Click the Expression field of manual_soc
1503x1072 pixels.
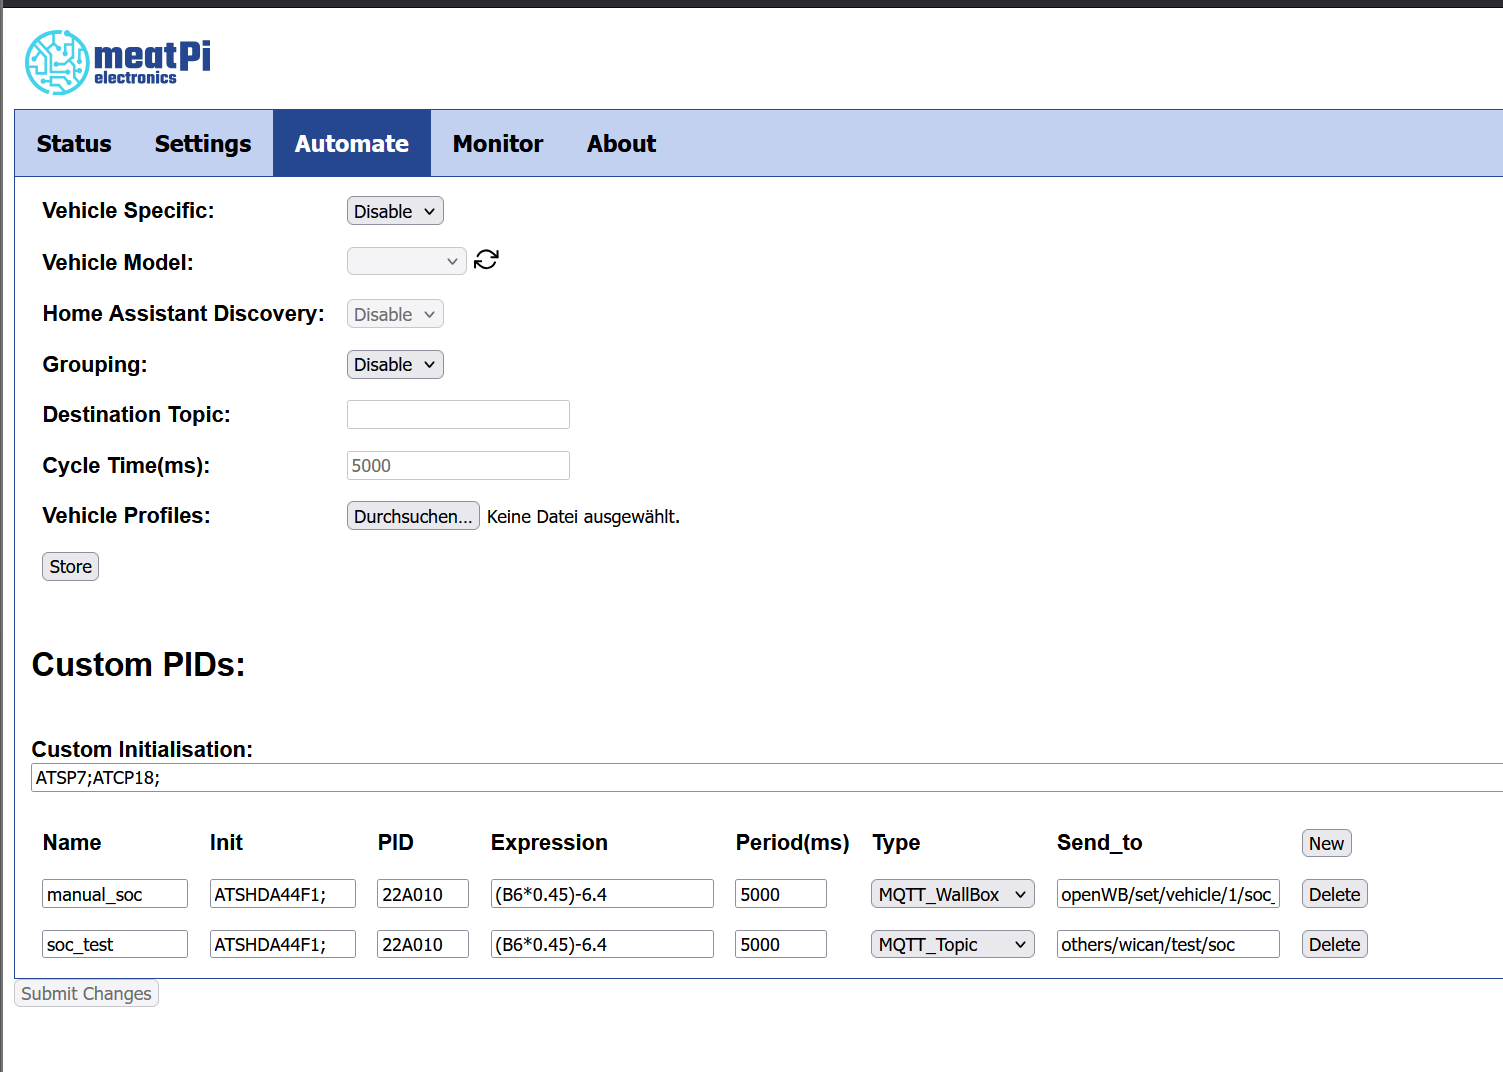tap(602, 894)
